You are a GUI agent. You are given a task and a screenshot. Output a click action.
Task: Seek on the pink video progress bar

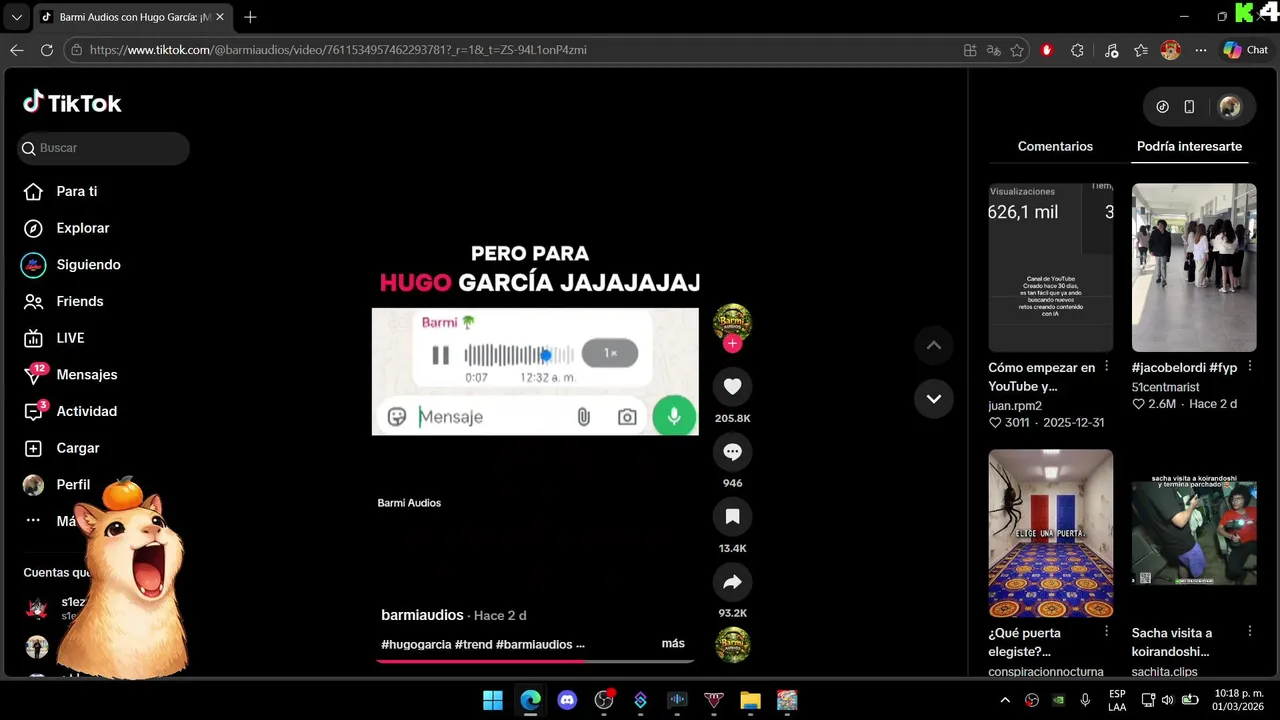(x=535, y=661)
